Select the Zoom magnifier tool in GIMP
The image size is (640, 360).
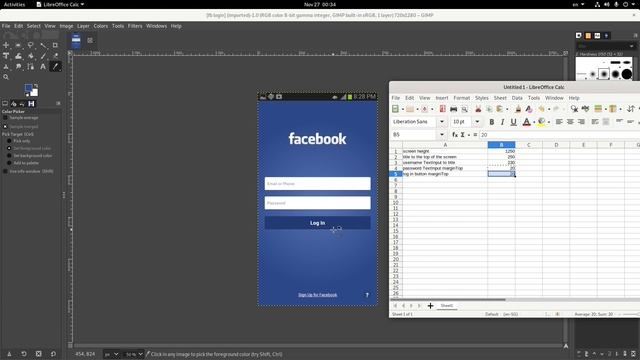point(6,77)
